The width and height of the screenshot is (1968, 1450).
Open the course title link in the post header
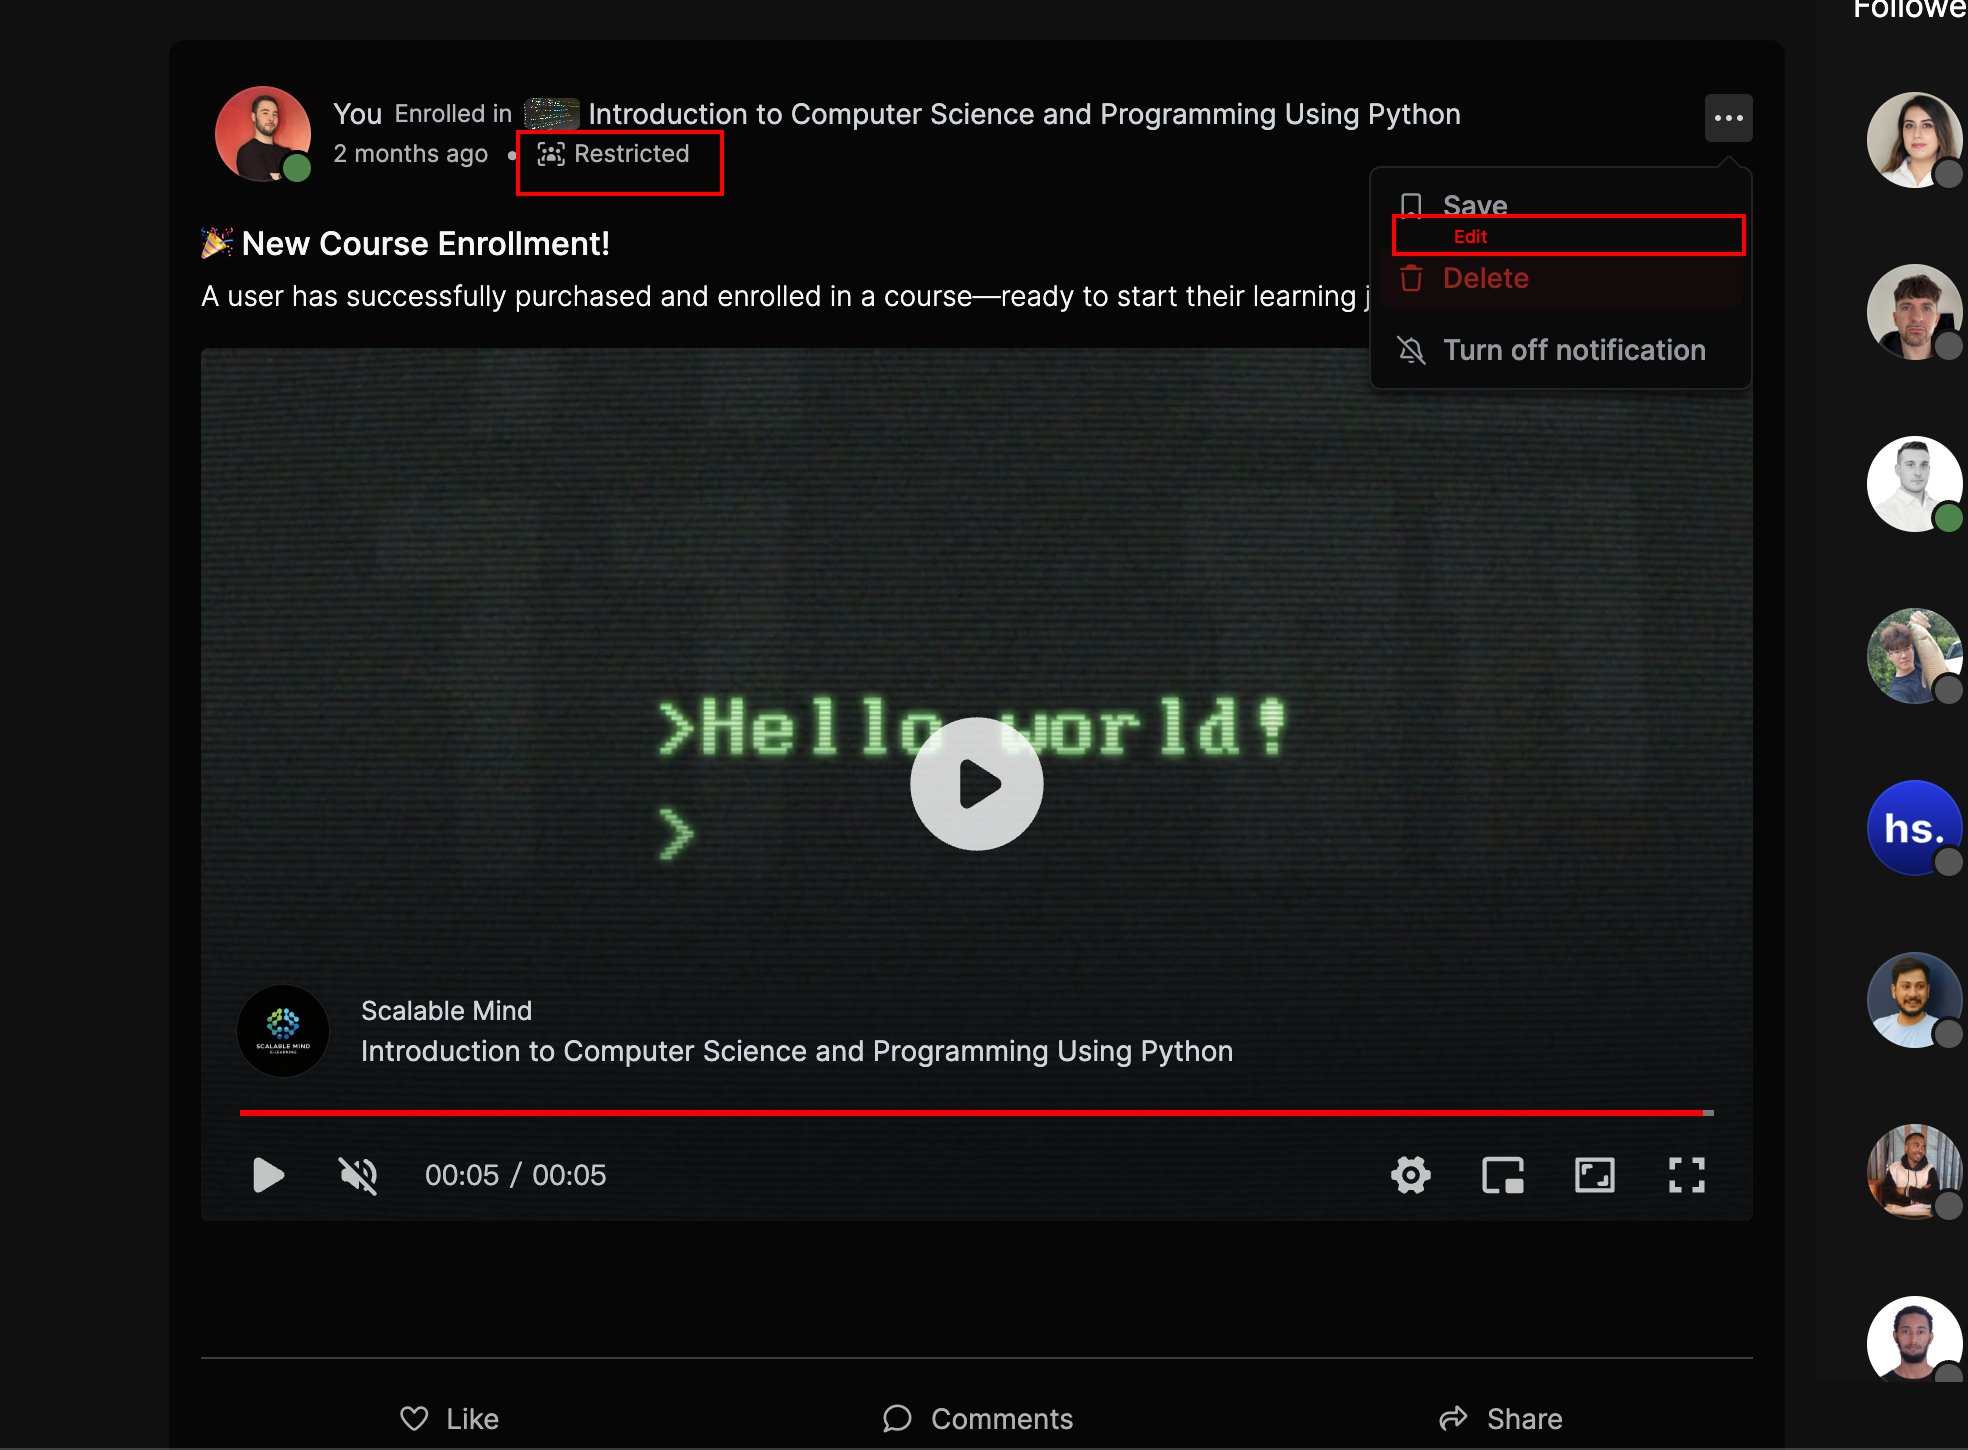(1024, 114)
